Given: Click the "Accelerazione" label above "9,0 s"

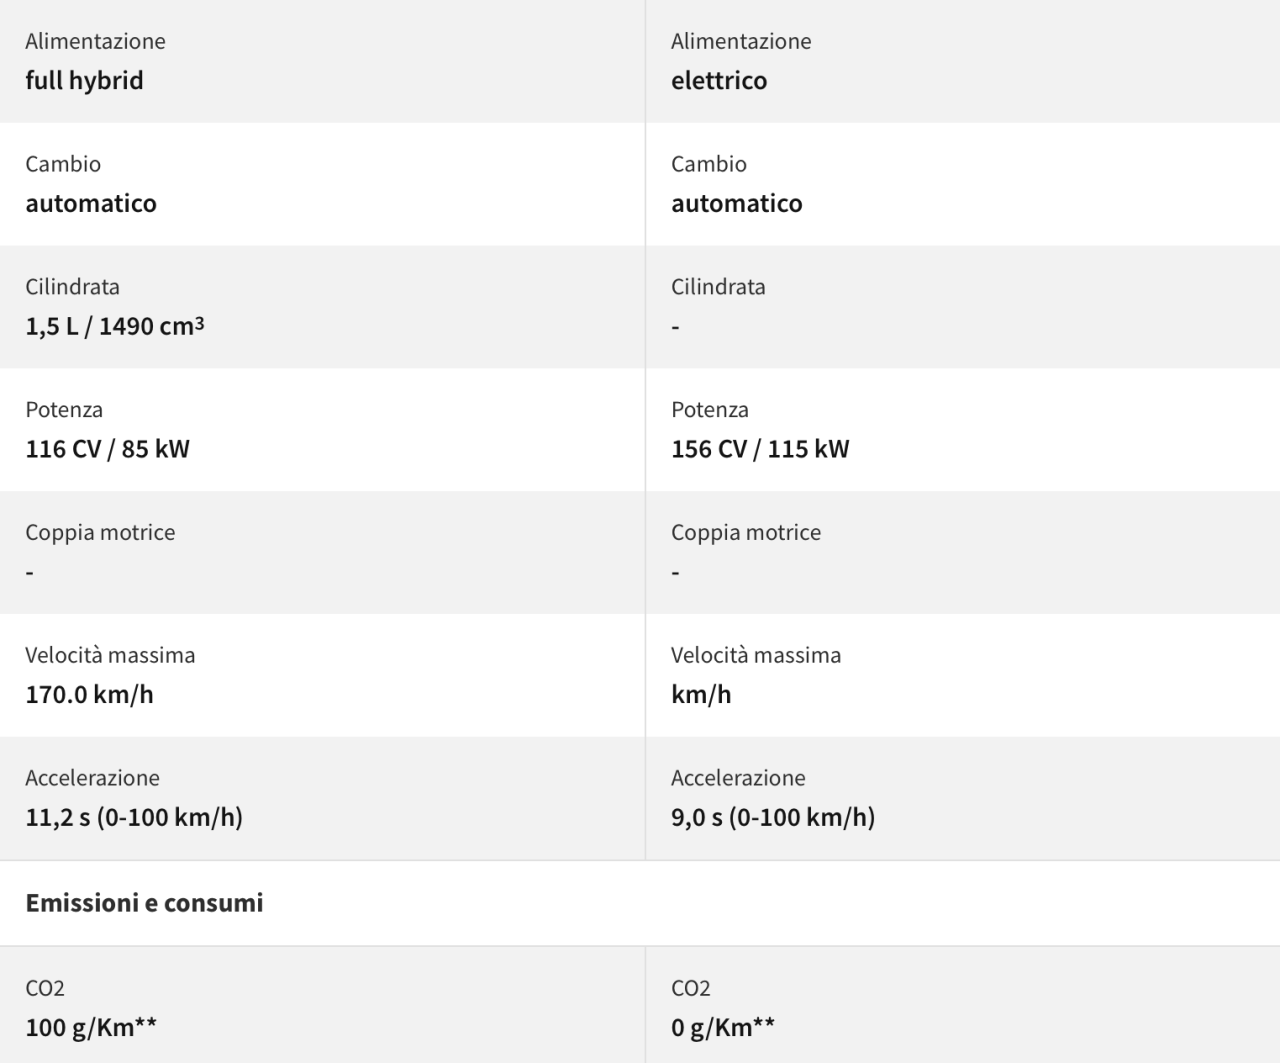Looking at the screenshot, I should 738,778.
